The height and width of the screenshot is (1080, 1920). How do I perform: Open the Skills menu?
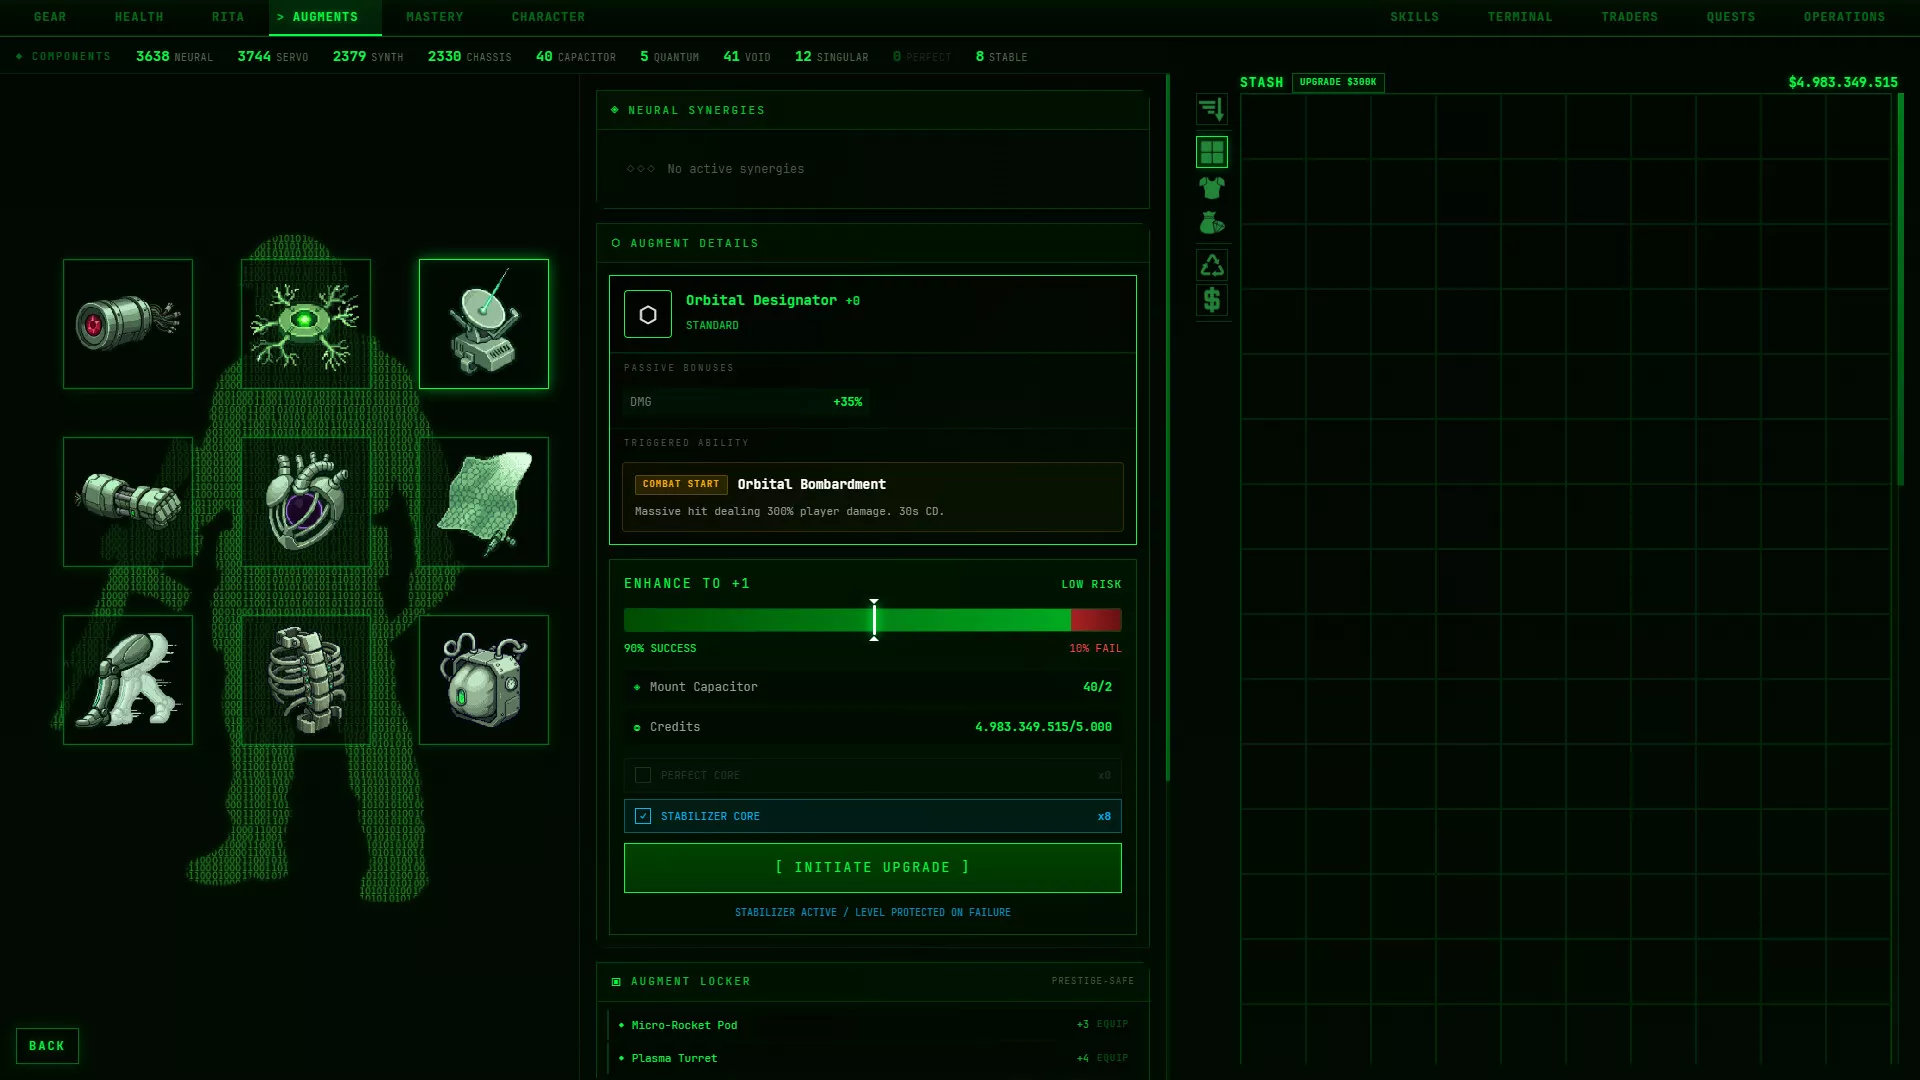[x=1415, y=17]
